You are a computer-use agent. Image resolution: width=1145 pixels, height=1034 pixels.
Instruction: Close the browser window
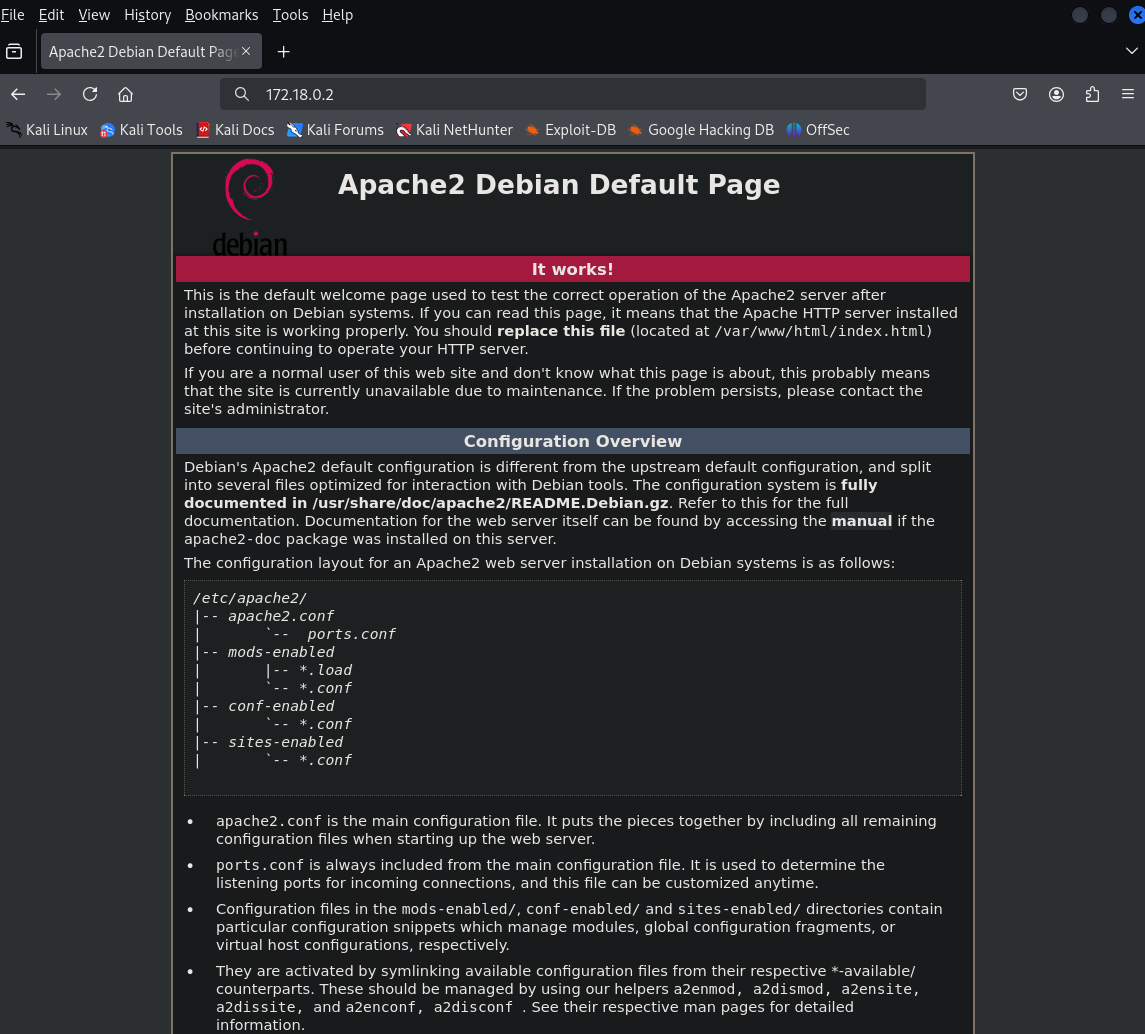(x=1136, y=15)
